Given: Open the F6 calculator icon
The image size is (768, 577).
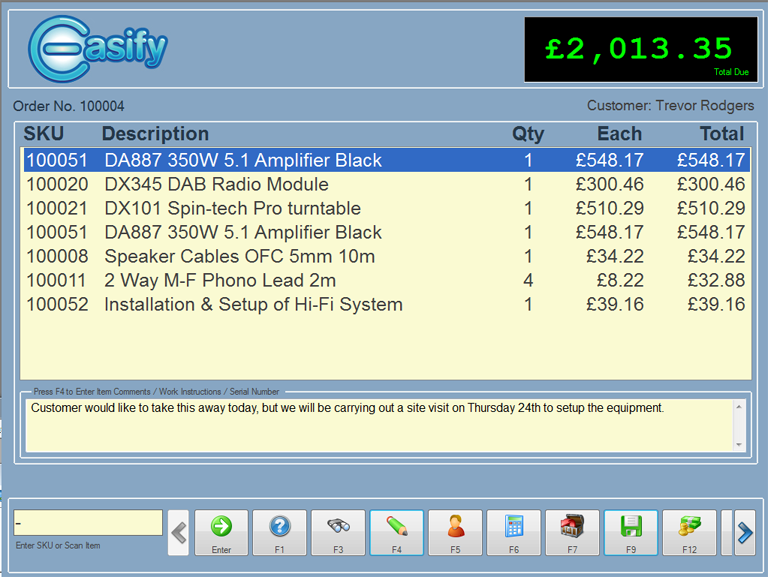Looking at the screenshot, I should [514, 532].
